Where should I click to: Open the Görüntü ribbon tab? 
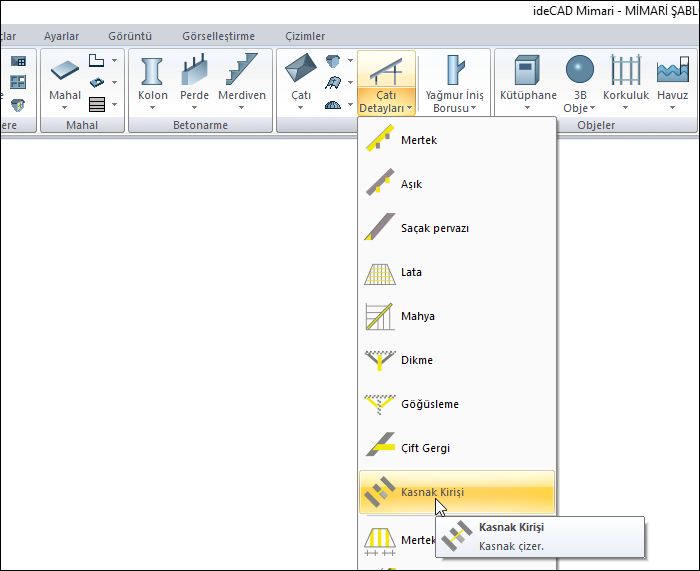[130, 36]
